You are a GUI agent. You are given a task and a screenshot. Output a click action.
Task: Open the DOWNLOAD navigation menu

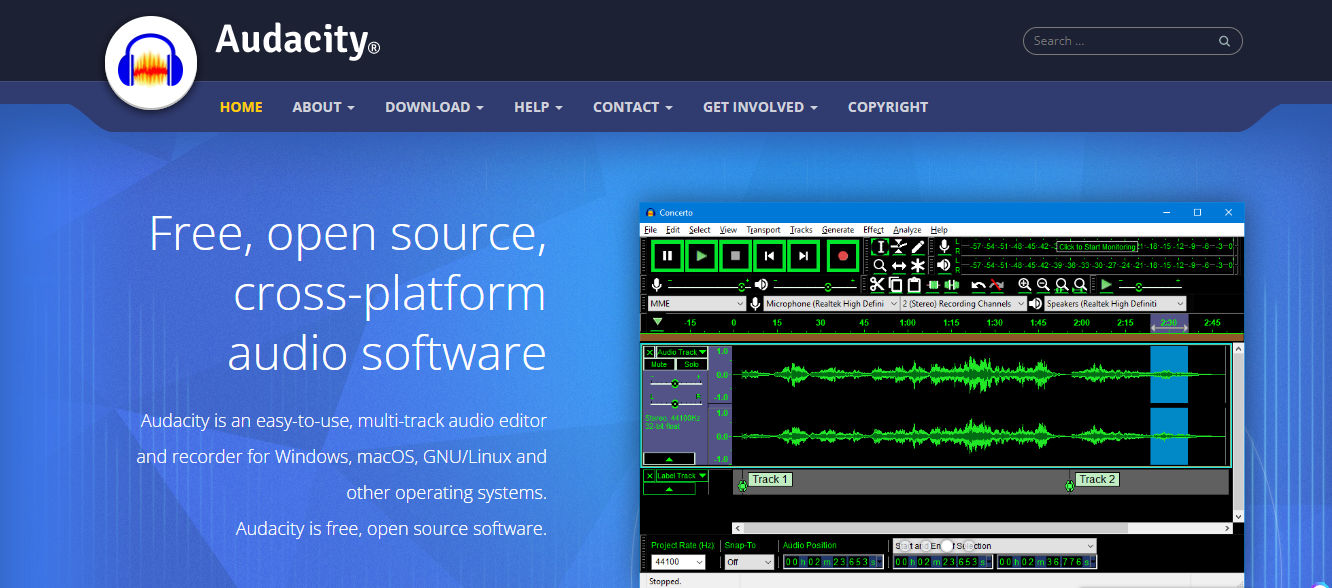tap(434, 107)
